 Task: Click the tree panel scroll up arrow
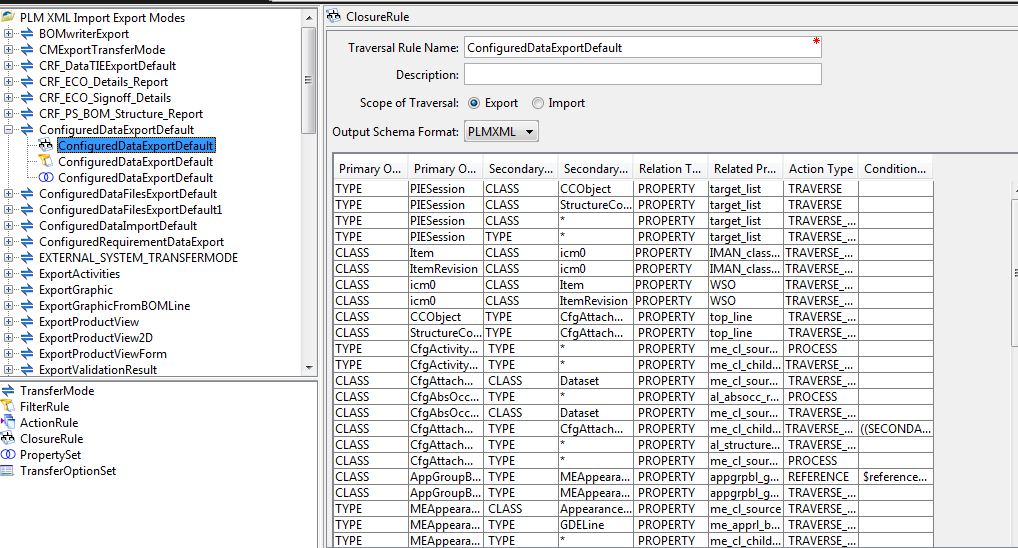click(x=309, y=18)
